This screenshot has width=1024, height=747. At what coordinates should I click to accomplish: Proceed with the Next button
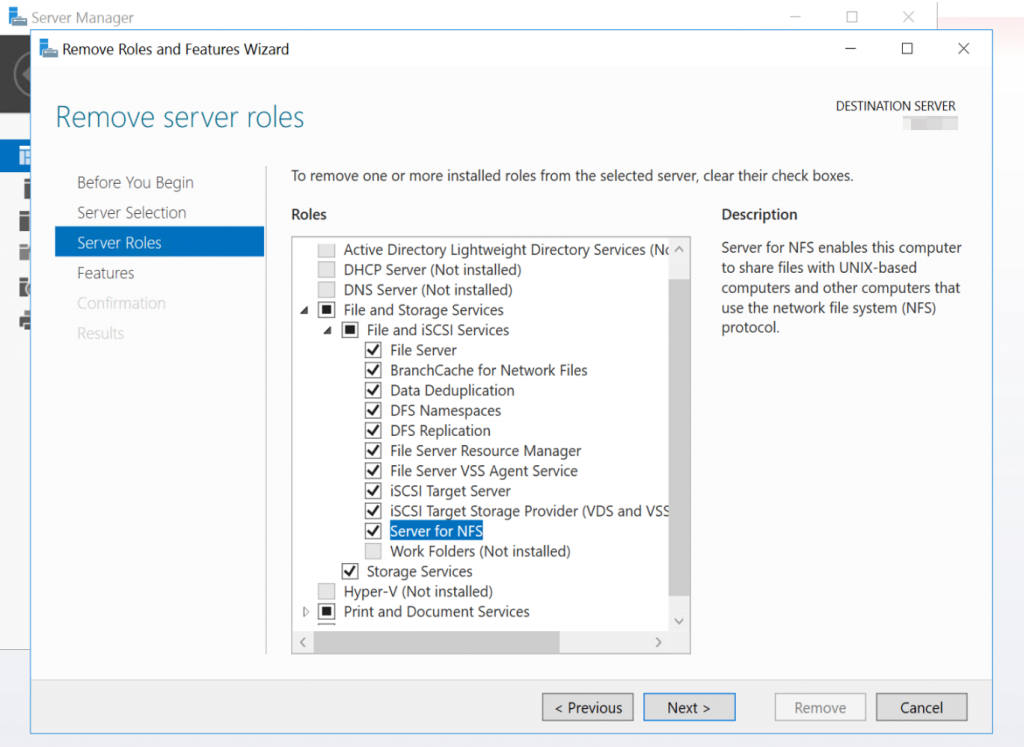click(x=689, y=707)
